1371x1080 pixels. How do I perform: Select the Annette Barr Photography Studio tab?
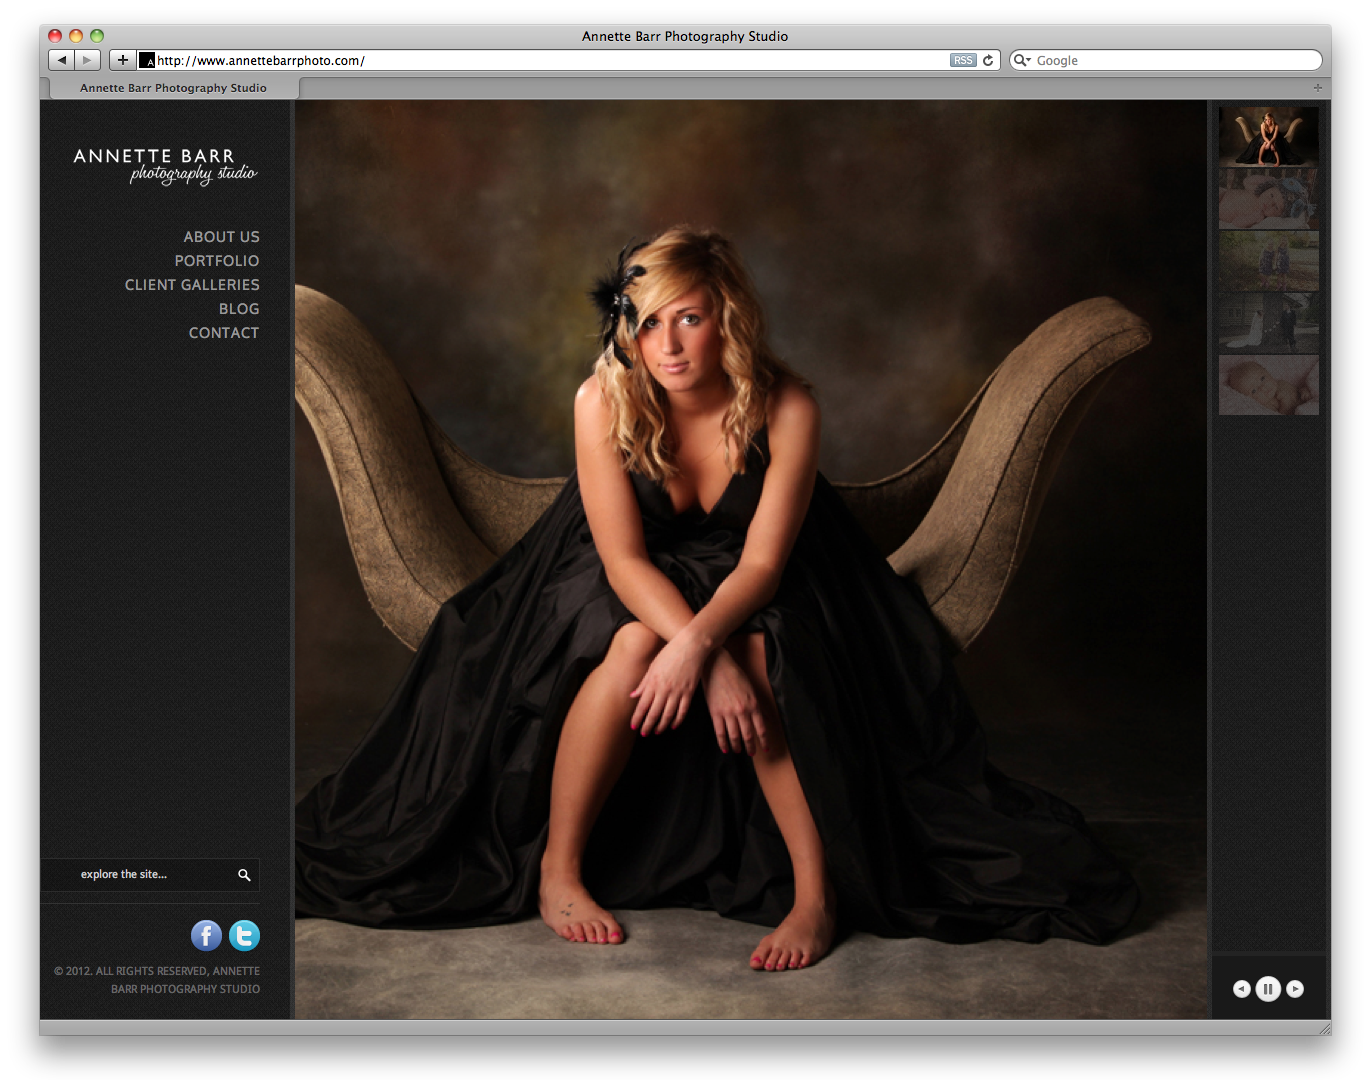[x=173, y=88]
